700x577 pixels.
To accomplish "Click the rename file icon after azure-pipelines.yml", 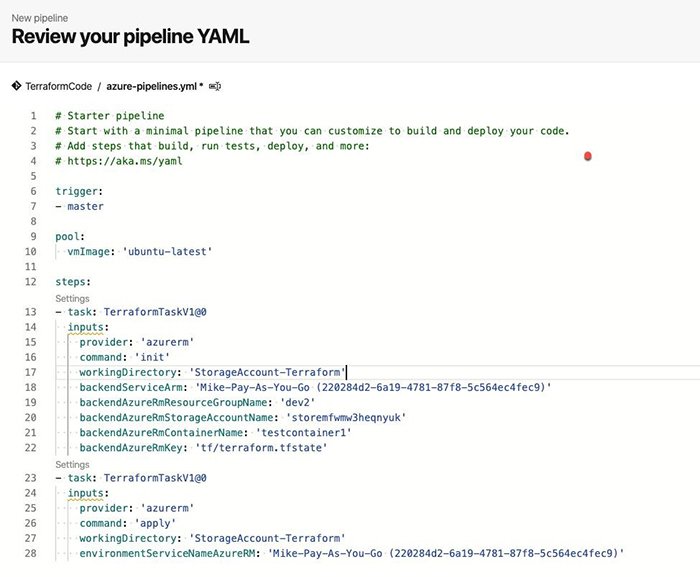I will 215,87.
